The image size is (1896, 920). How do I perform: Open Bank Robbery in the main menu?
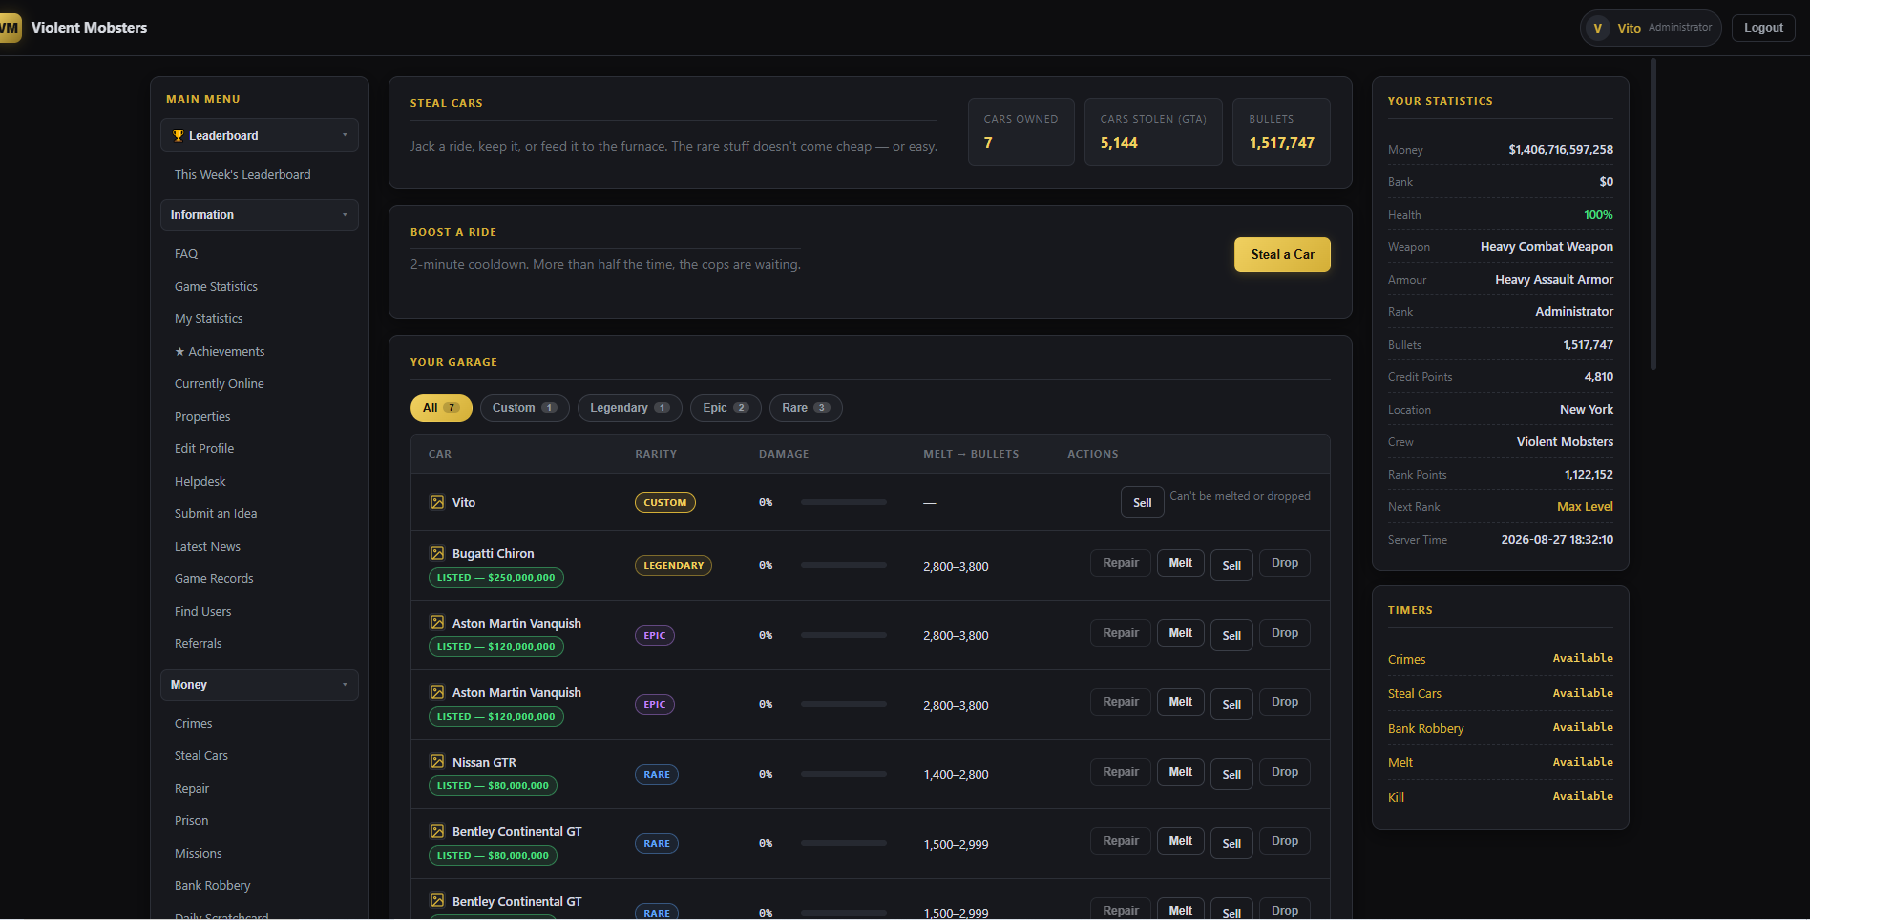click(213, 886)
